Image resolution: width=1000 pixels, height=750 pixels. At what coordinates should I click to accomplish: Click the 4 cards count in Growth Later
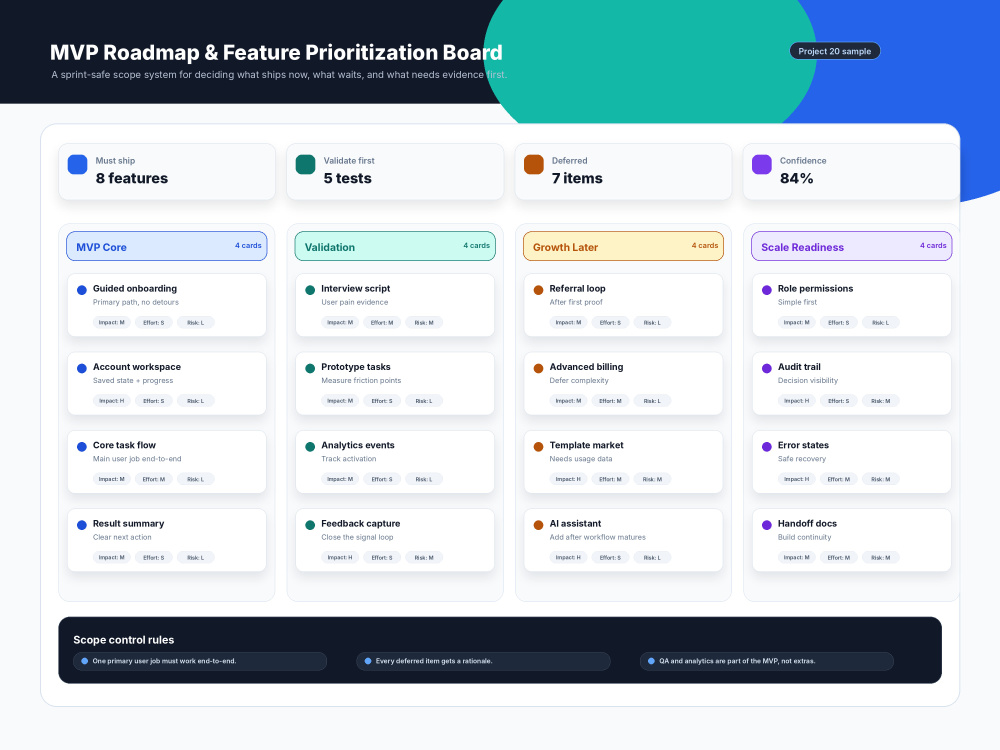(705, 246)
